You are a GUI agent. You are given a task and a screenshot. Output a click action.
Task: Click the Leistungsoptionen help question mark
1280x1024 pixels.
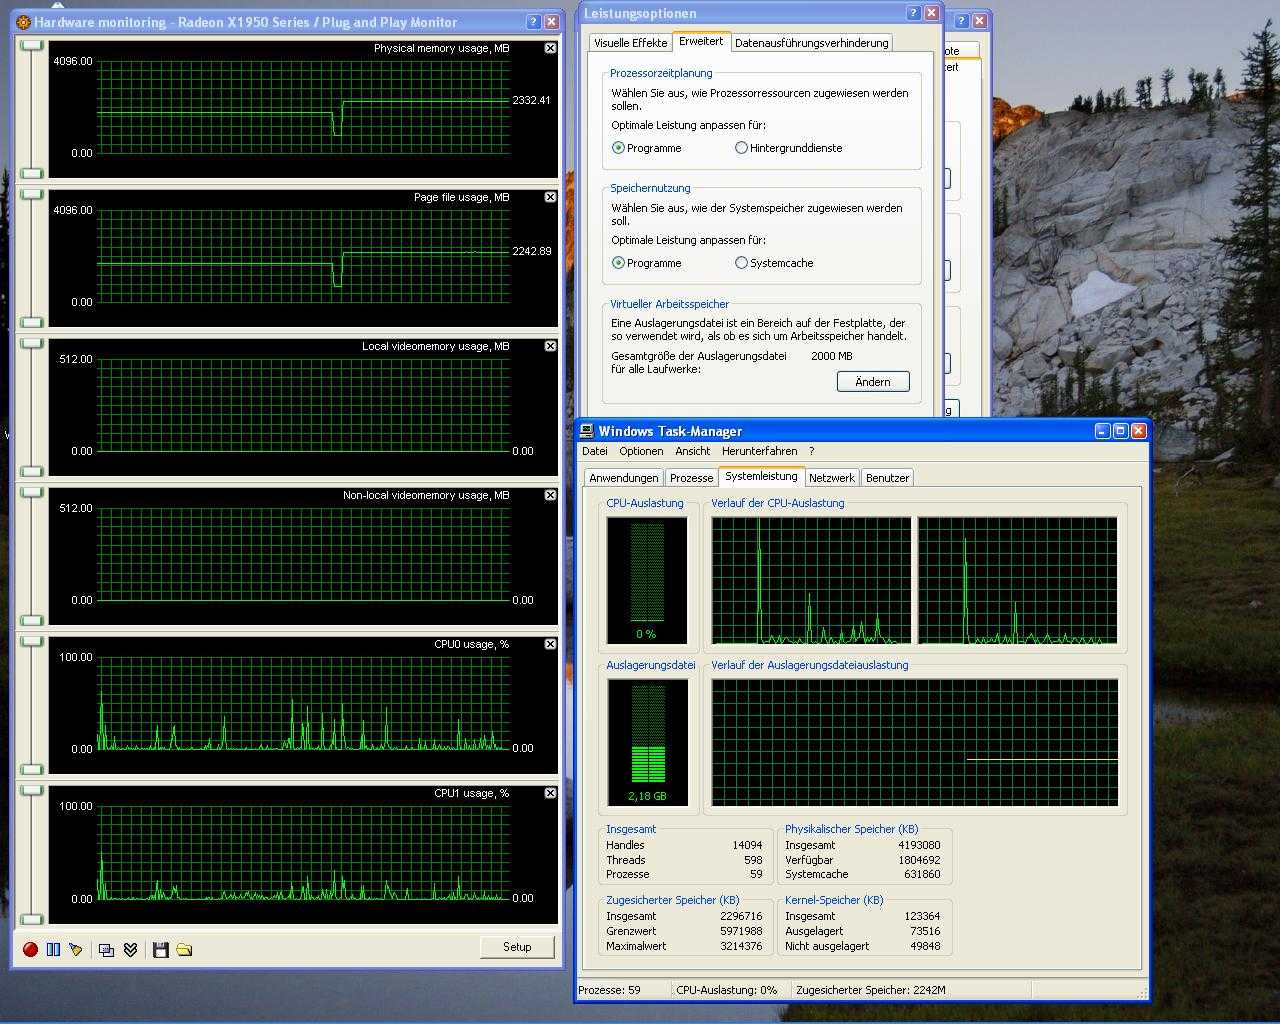coord(913,13)
